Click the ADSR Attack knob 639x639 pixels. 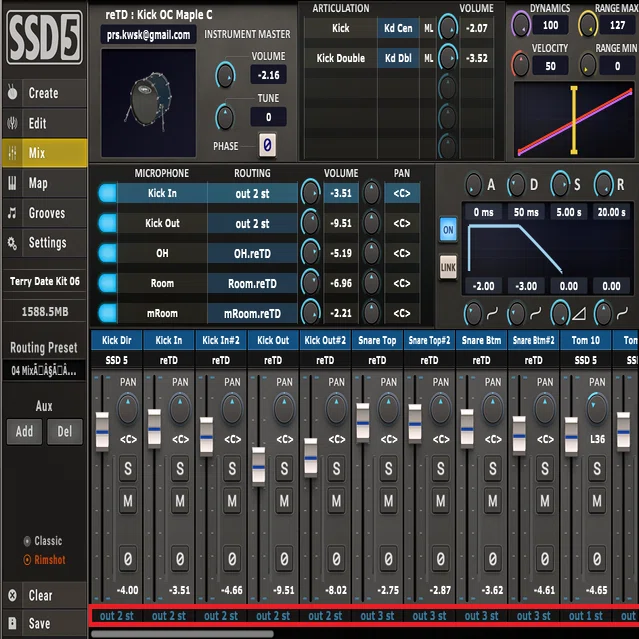click(474, 185)
